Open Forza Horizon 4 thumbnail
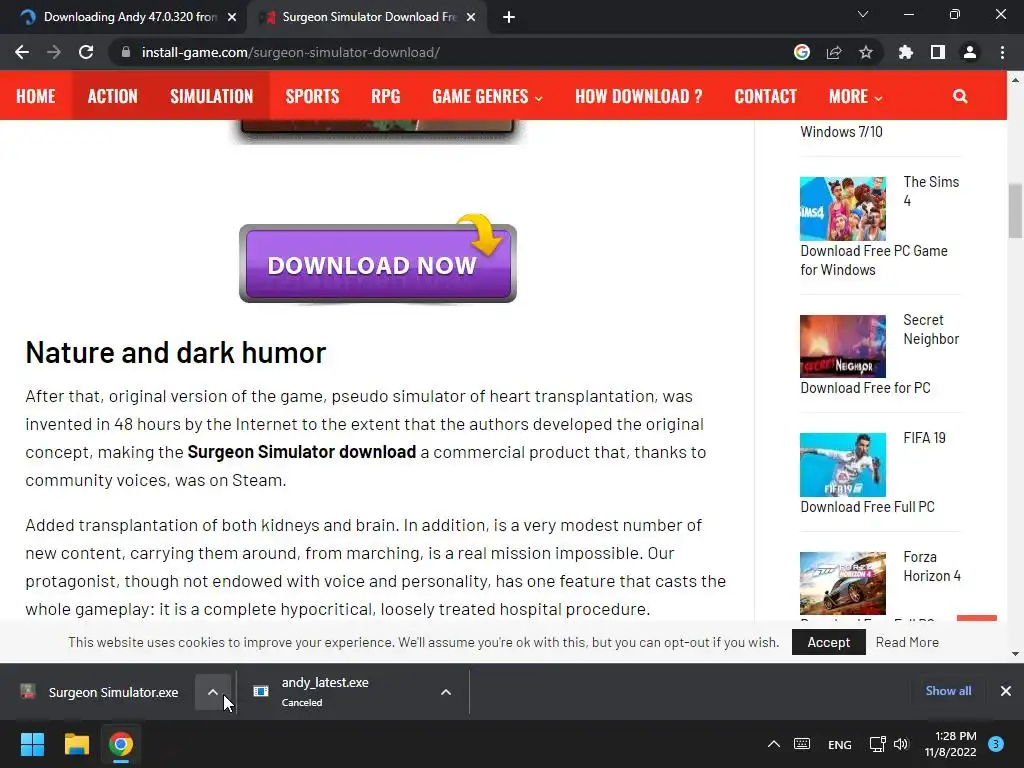This screenshot has height=768, width=1024. pyautogui.click(x=843, y=583)
